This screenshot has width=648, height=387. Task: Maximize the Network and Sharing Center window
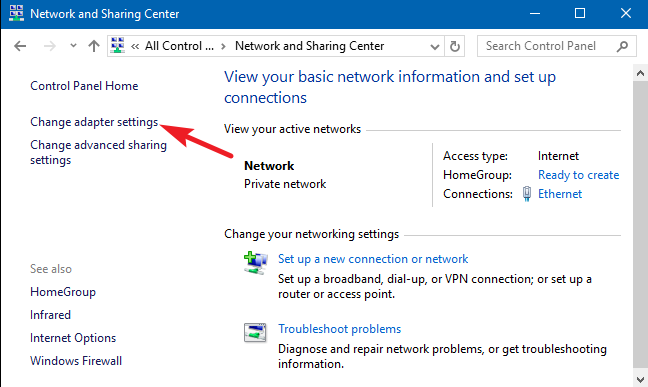(580, 14)
